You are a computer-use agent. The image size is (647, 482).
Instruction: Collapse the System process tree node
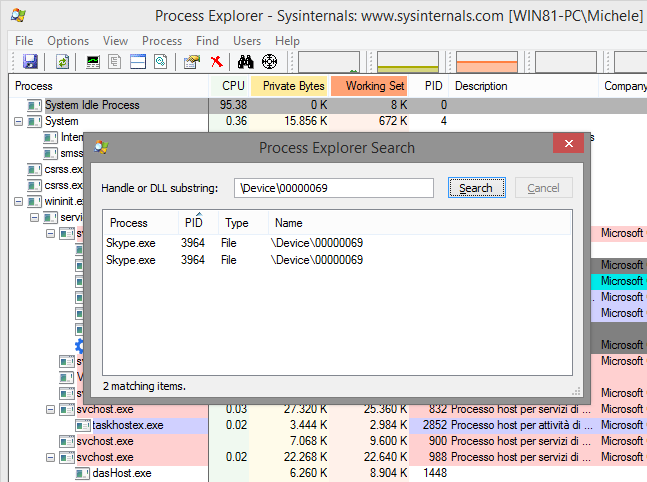point(18,121)
